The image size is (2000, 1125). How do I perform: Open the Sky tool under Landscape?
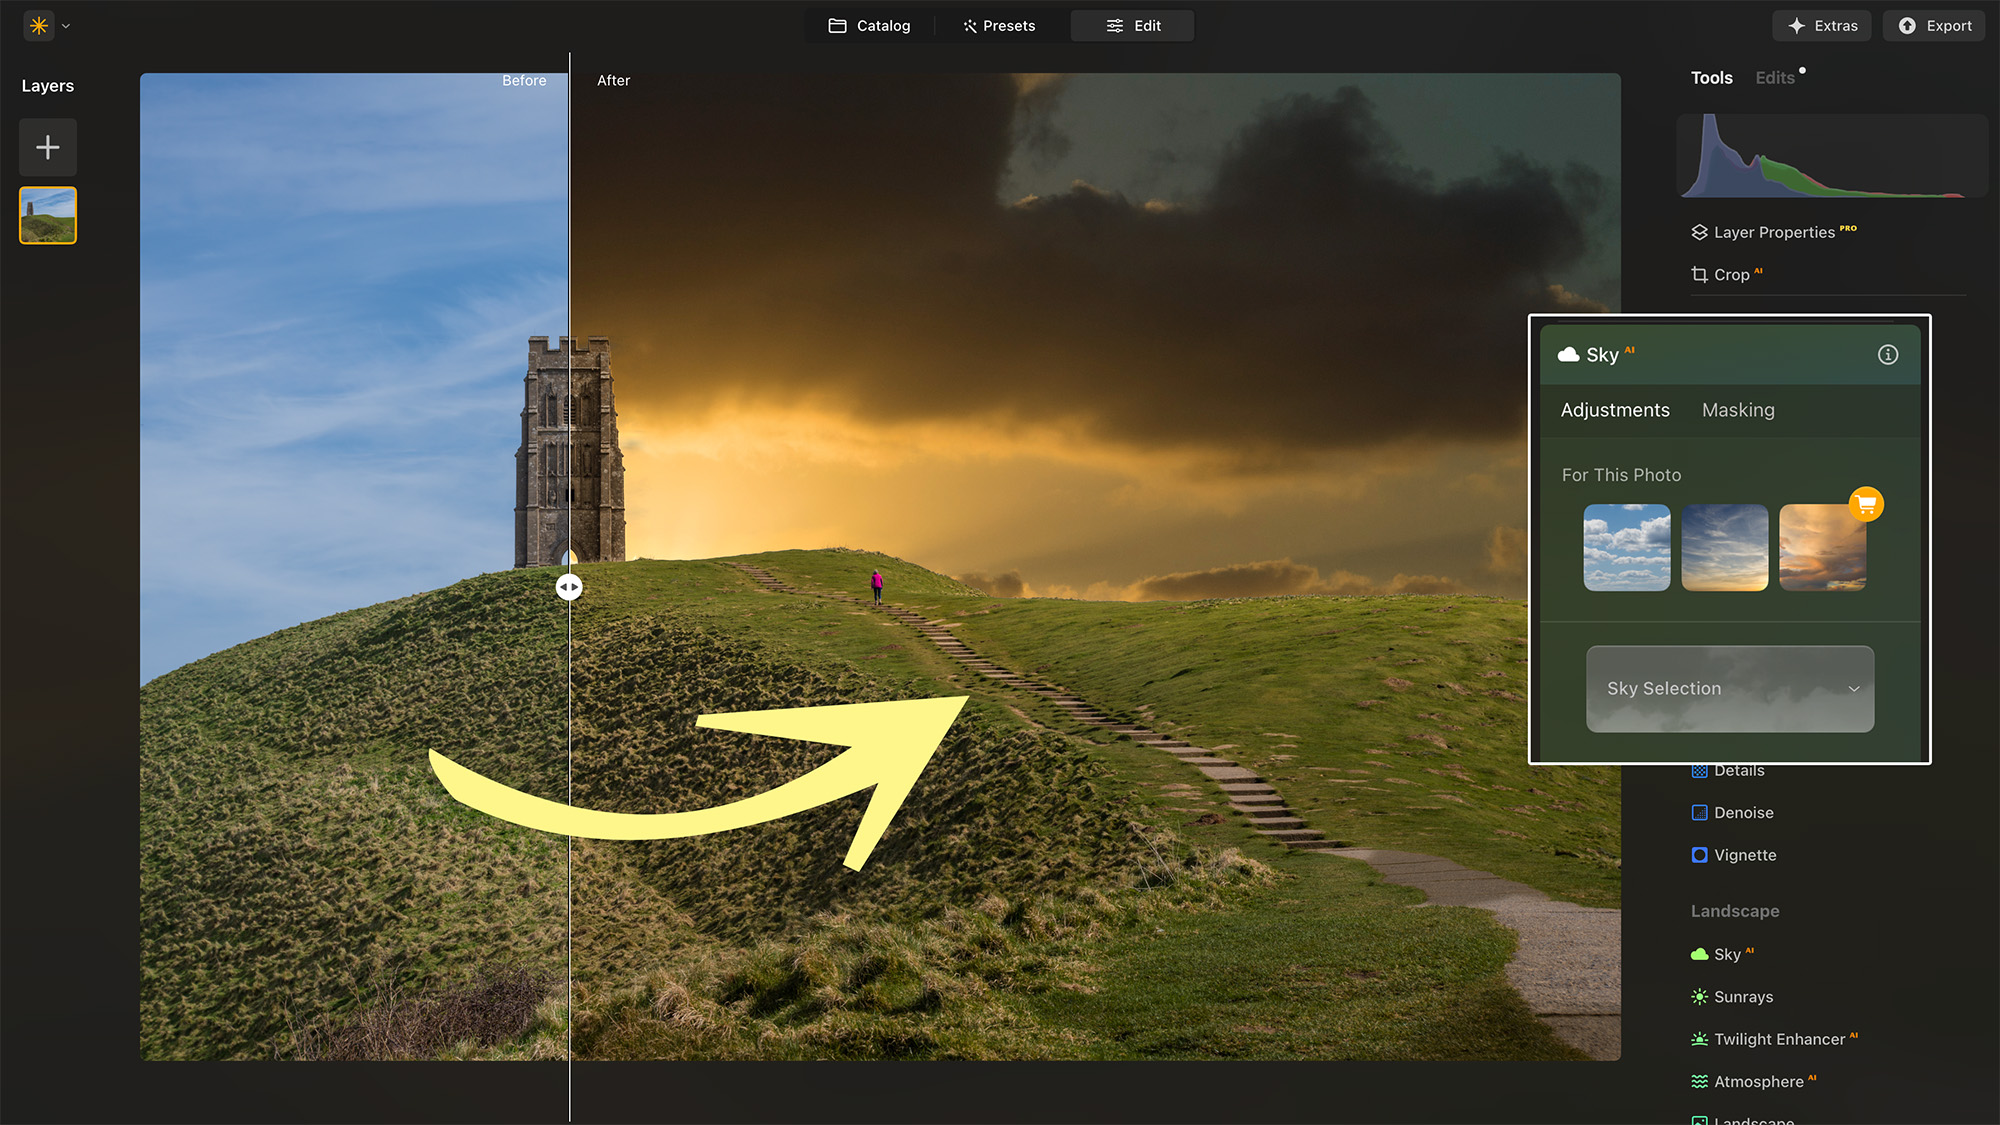click(1722, 954)
